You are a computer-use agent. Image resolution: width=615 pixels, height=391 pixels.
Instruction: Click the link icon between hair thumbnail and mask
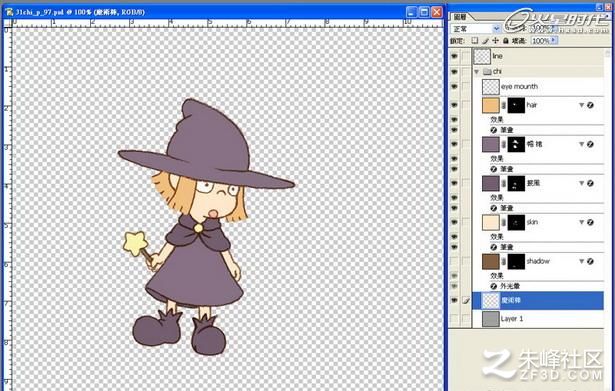[504, 105]
